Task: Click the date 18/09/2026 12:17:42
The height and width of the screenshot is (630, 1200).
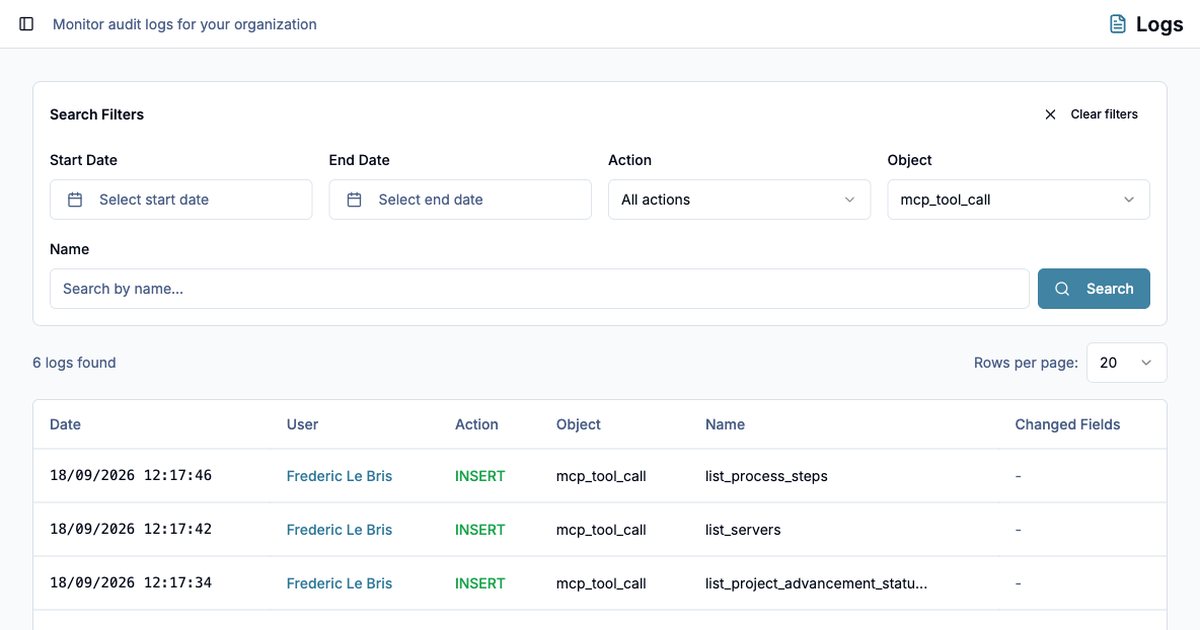Action: click(131, 530)
